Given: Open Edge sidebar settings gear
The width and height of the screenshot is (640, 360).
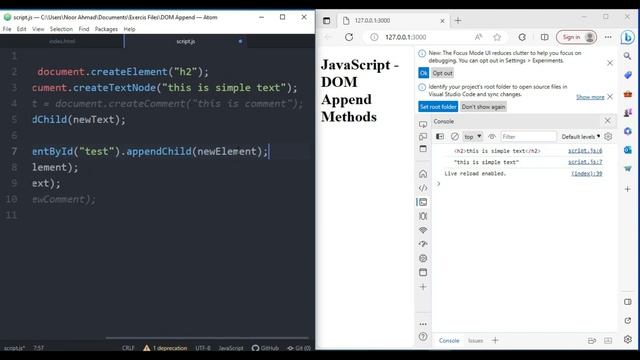Looking at the screenshot, I should coord(628,339).
